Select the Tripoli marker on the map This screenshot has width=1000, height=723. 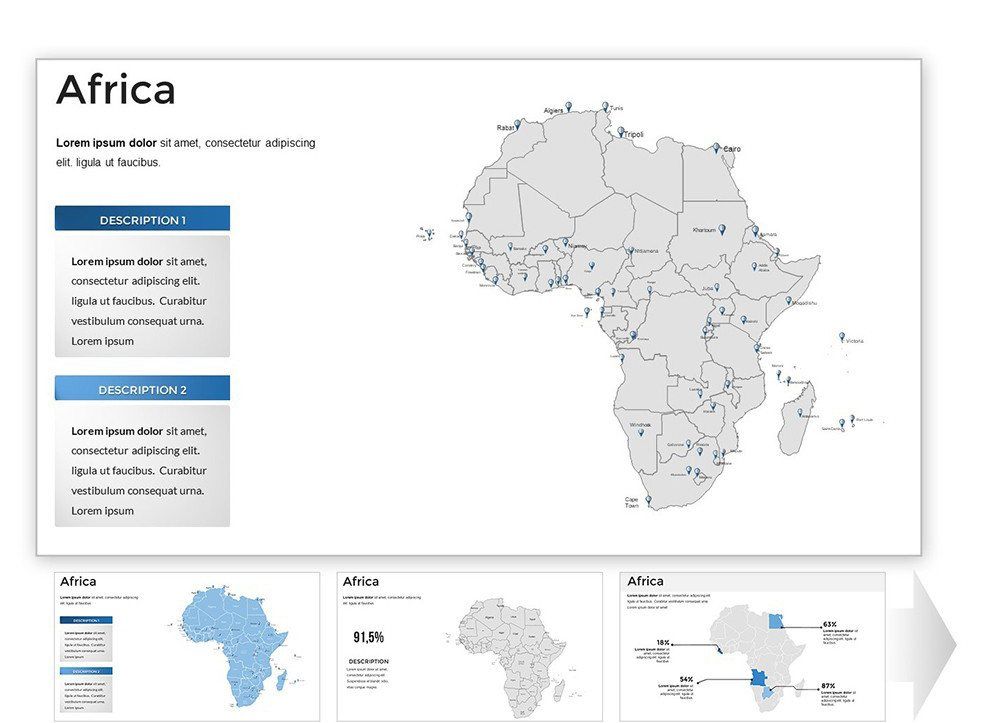620,132
